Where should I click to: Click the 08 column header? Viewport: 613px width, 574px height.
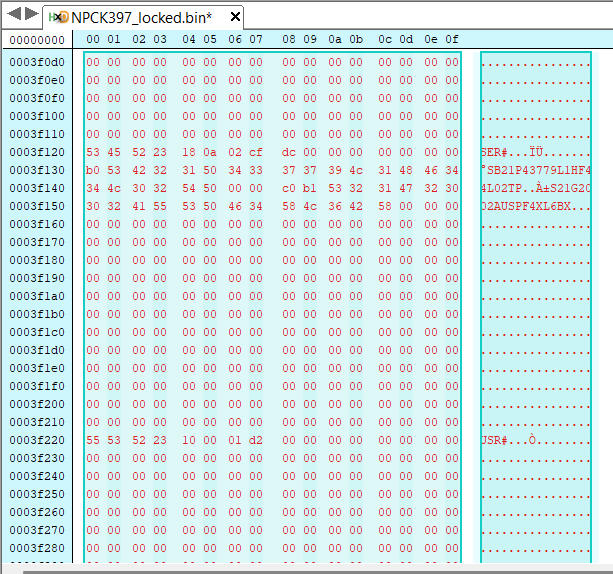(289, 39)
